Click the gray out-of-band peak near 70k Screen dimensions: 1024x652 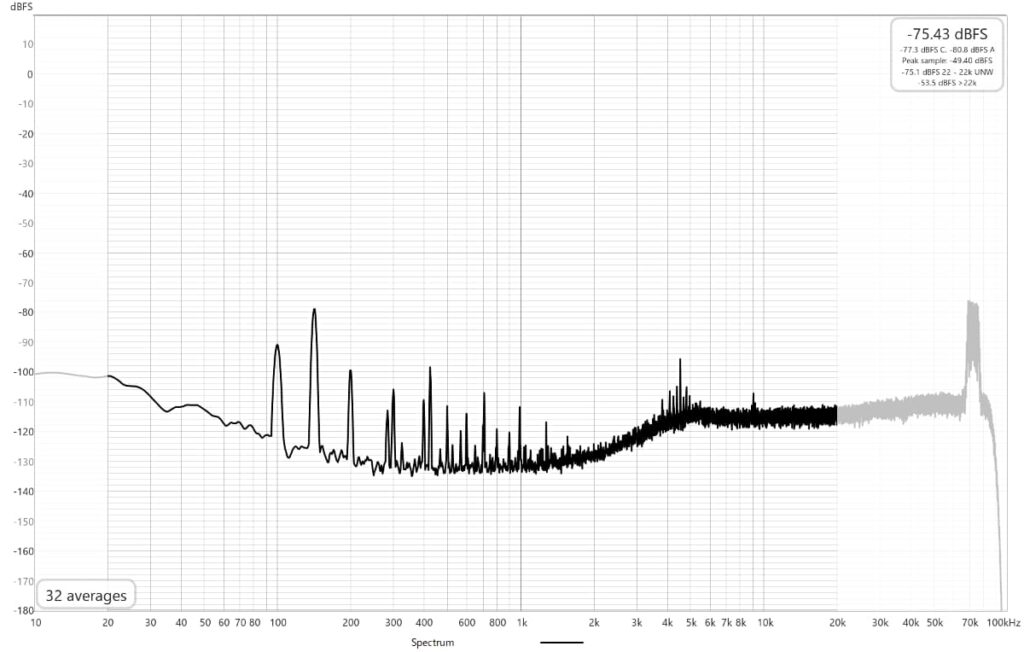(x=970, y=305)
